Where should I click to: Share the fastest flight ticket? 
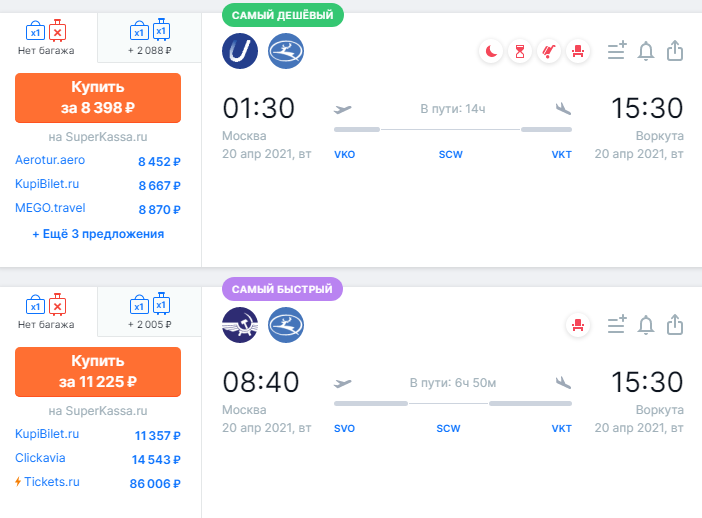tap(675, 324)
